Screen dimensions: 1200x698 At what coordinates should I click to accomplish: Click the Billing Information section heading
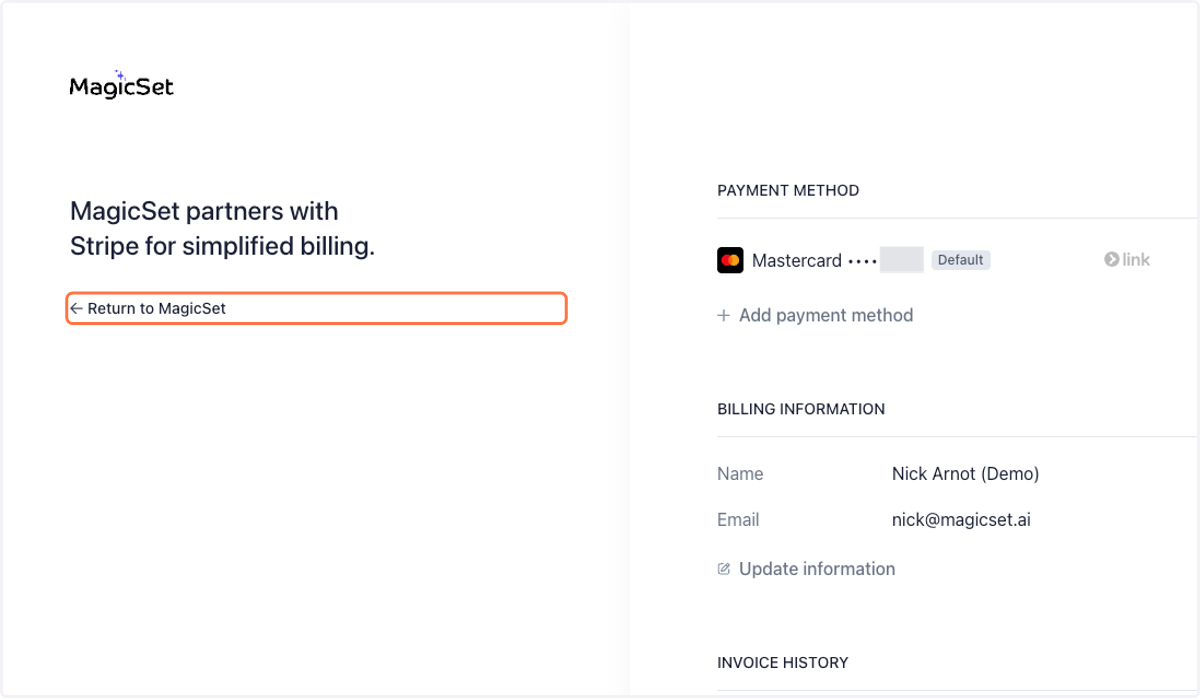pyautogui.click(x=801, y=409)
